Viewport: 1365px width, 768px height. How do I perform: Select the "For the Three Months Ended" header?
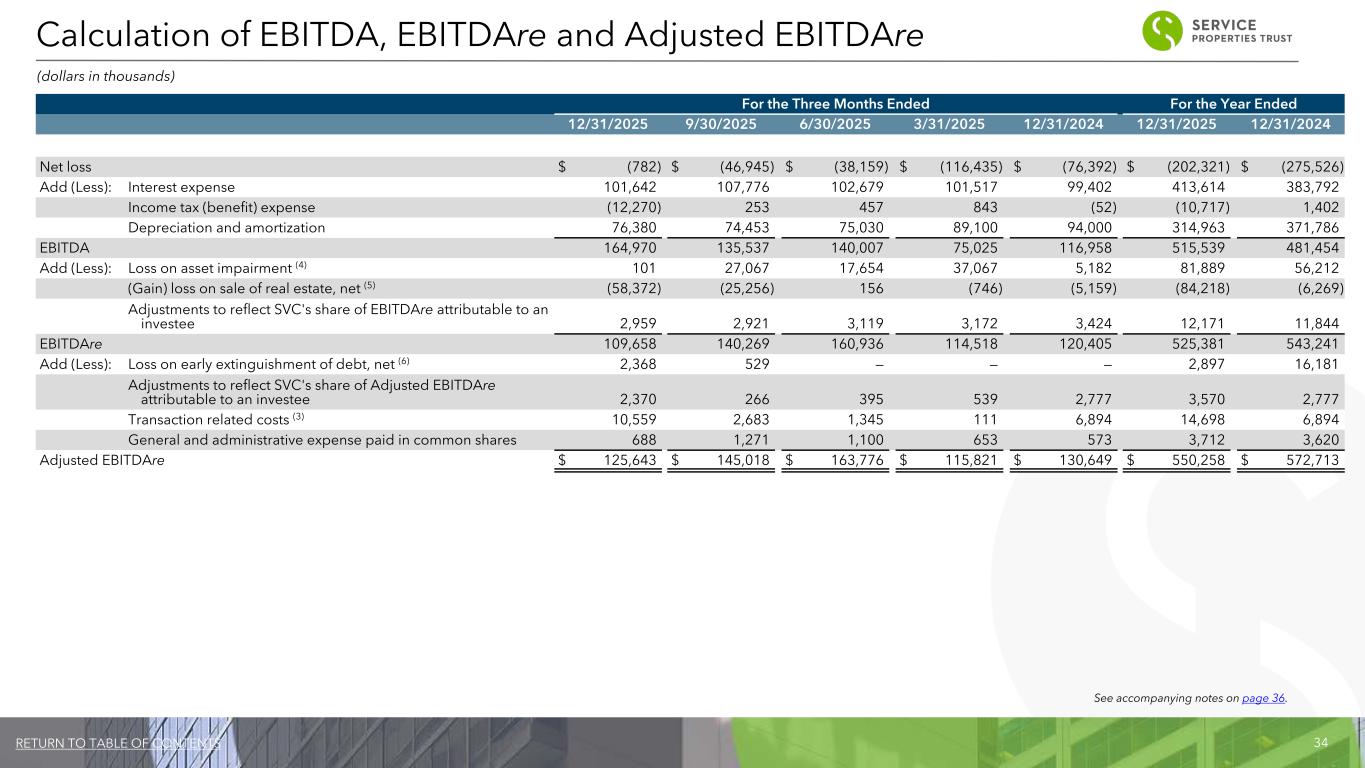click(x=834, y=103)
